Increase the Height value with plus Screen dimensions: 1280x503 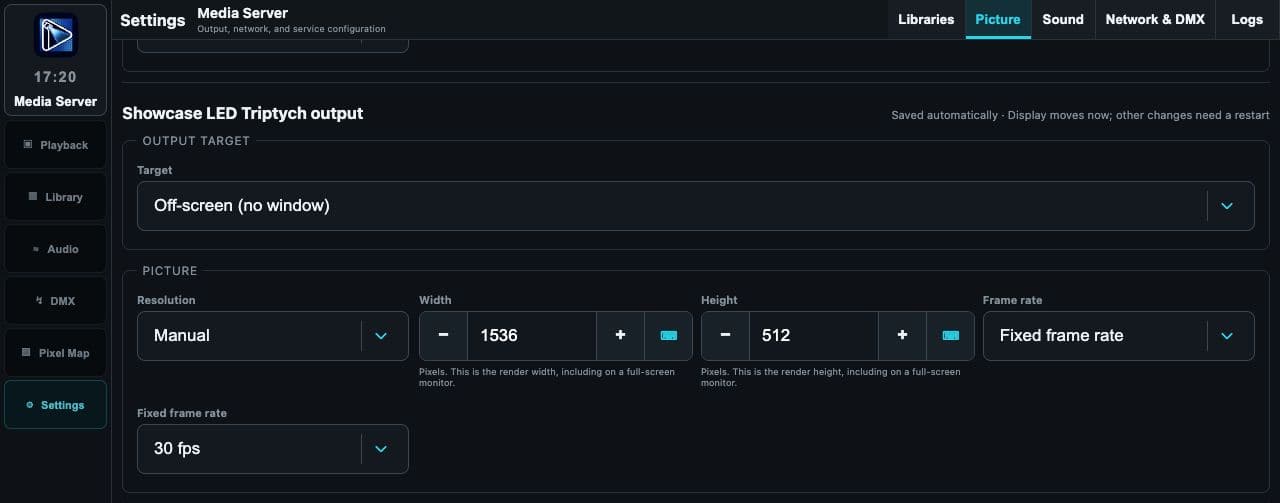point(902,336)
